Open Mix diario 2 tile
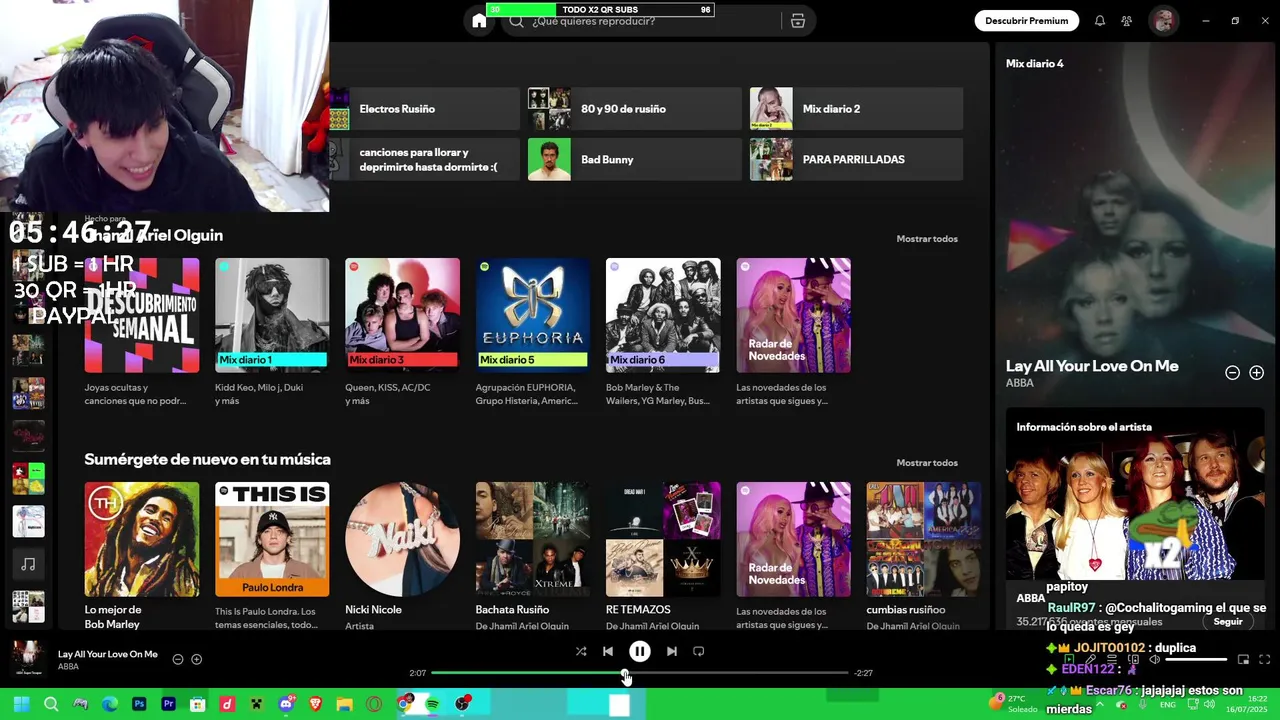The height and width of the screenshot is (720, 1280). pyautogui.click(x=856, y=109)
